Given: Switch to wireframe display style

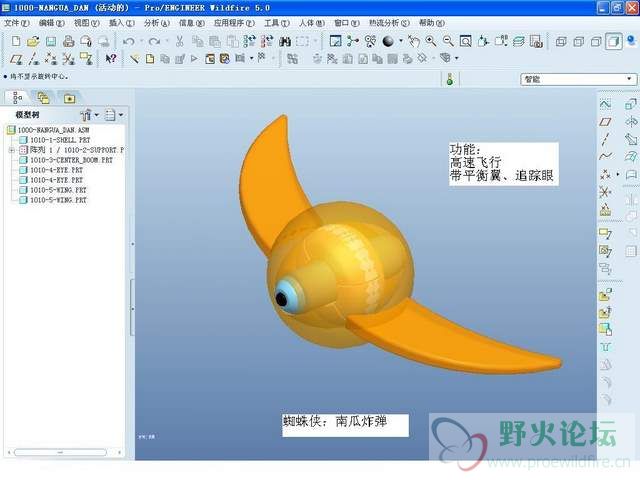Looking at the screenshot, I should coord(562,41).
